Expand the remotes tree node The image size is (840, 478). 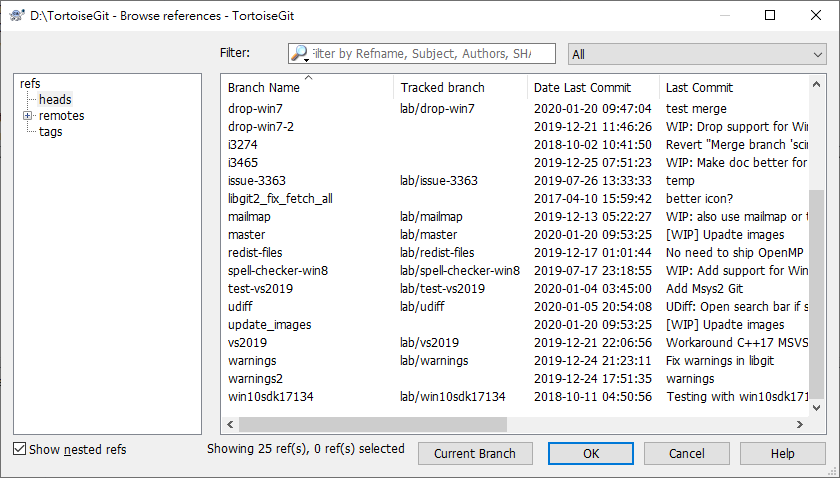(28, 116)
